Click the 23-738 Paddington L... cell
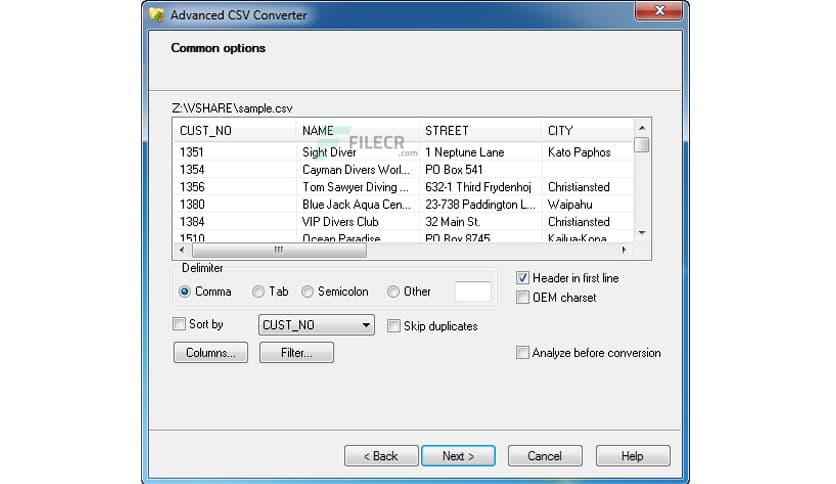836x484 pixels. pos(480,205)
